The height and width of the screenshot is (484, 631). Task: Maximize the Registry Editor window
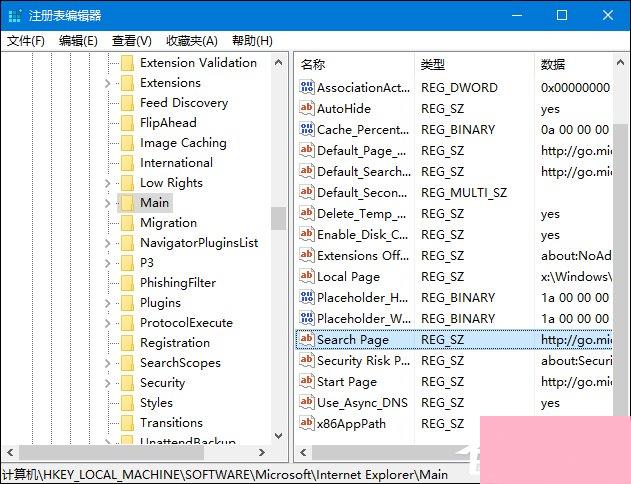point(562,15)
